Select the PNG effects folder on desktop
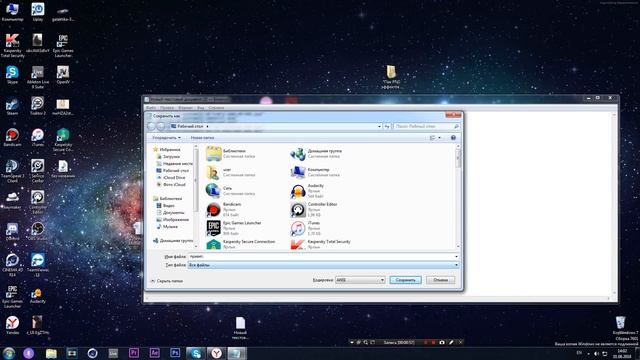Viewport: 640px width, 360px height. tap(391, 77)
